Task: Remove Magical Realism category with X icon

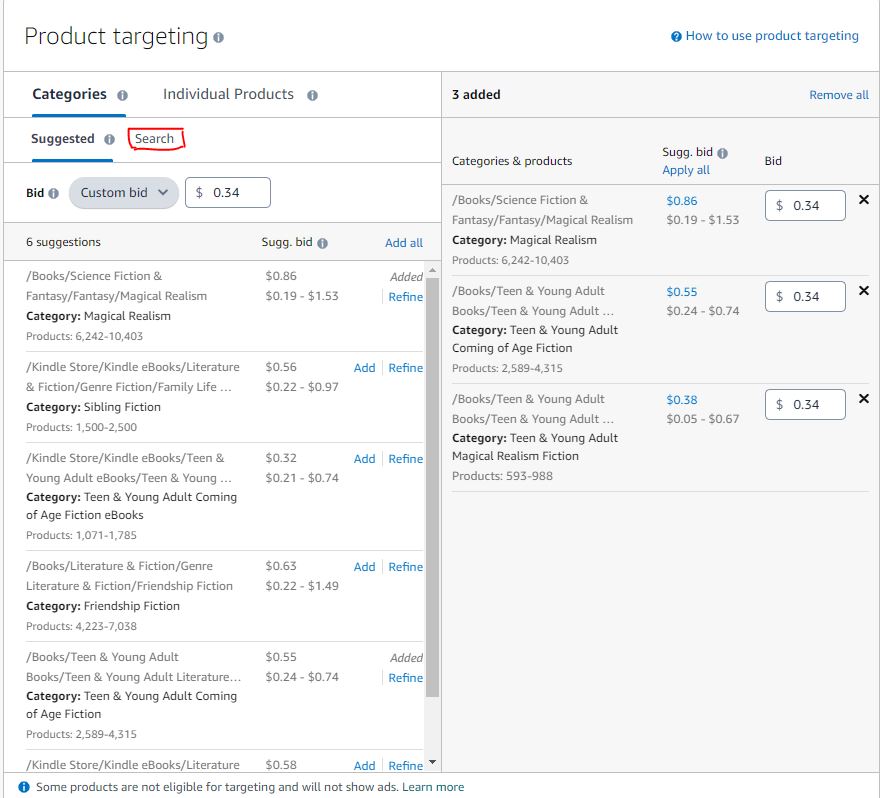Action: (x=864, y=200)
